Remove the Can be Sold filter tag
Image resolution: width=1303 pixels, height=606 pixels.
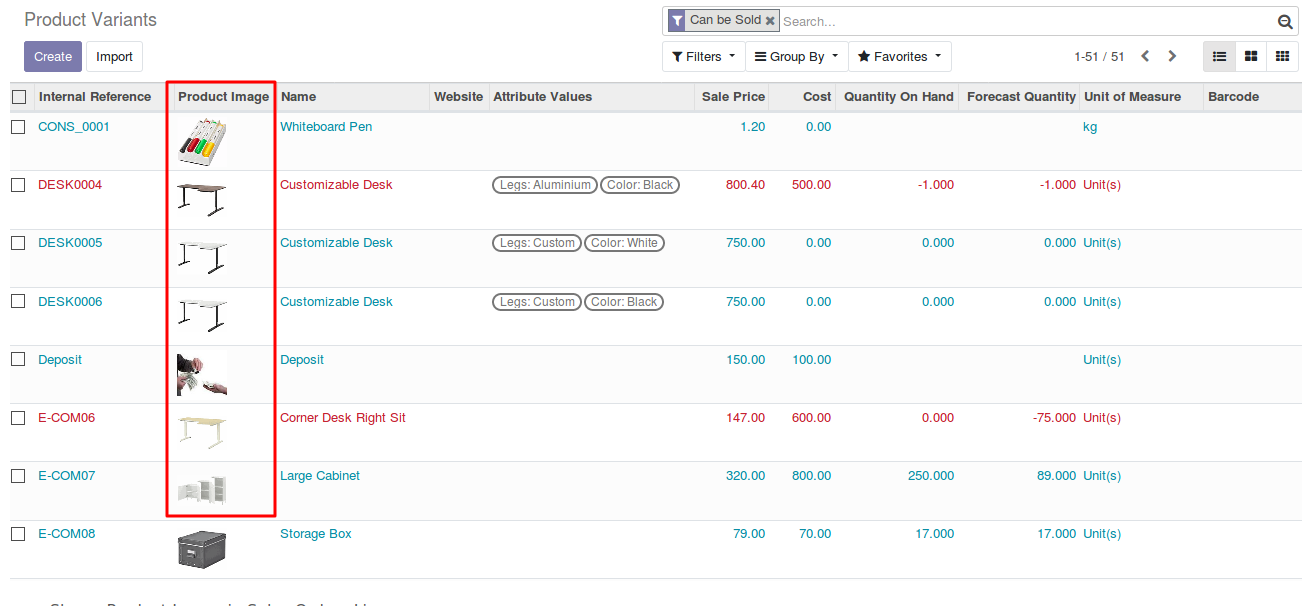click(770, 21)
